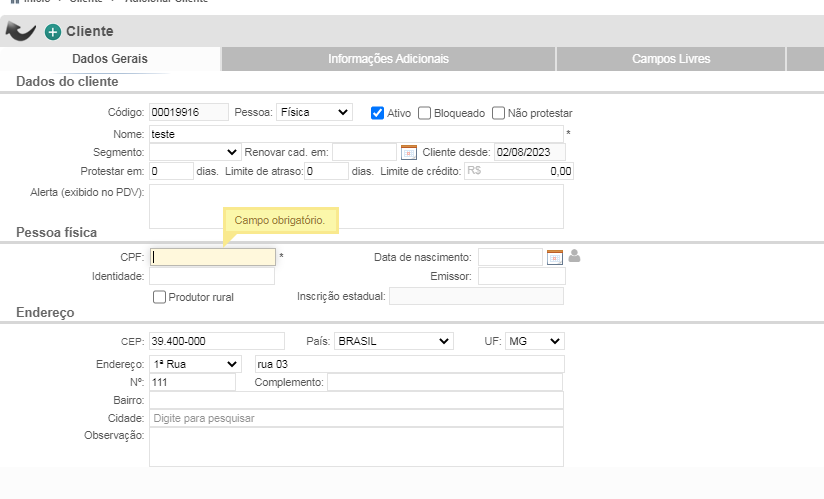Click the person icon beside birth date

(574, 256)
